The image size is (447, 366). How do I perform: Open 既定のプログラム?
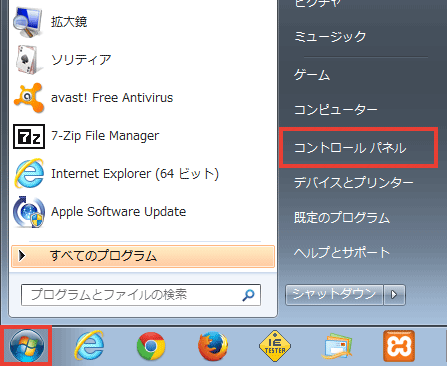pos(342,218)
